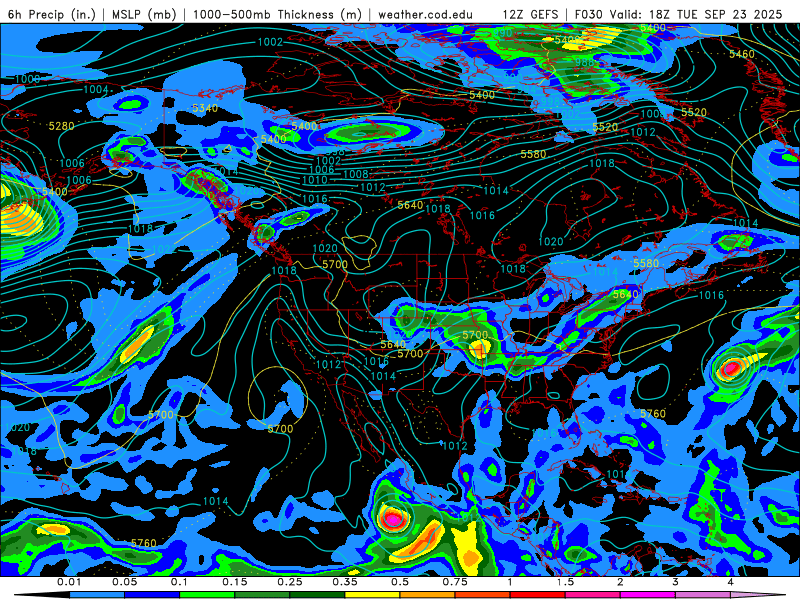
Task: Click the yellow precipitation maximum over Oklahoma area
Action: [479, 349]
